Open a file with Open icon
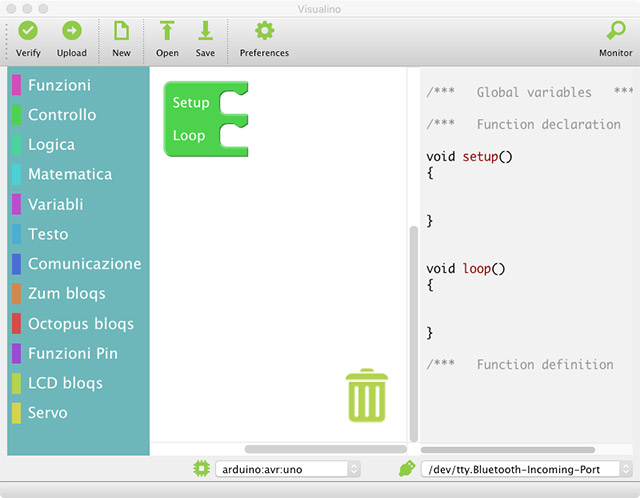Viewport: 640px width, 498px height. coord(167,32)
